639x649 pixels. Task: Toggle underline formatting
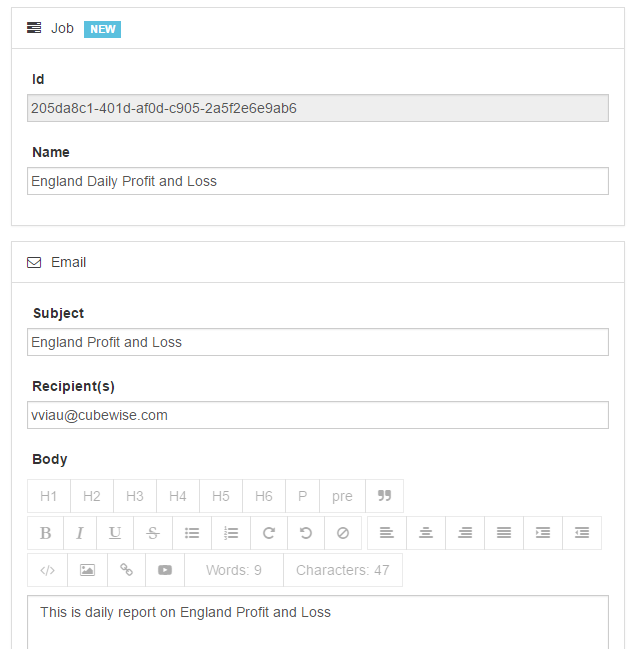point(115,533)
